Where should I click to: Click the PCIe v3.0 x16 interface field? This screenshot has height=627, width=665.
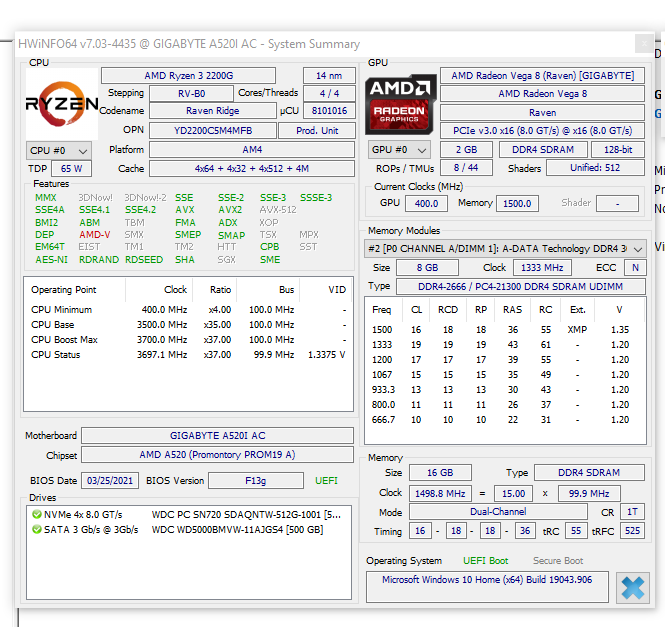click(x=542, y=131)
